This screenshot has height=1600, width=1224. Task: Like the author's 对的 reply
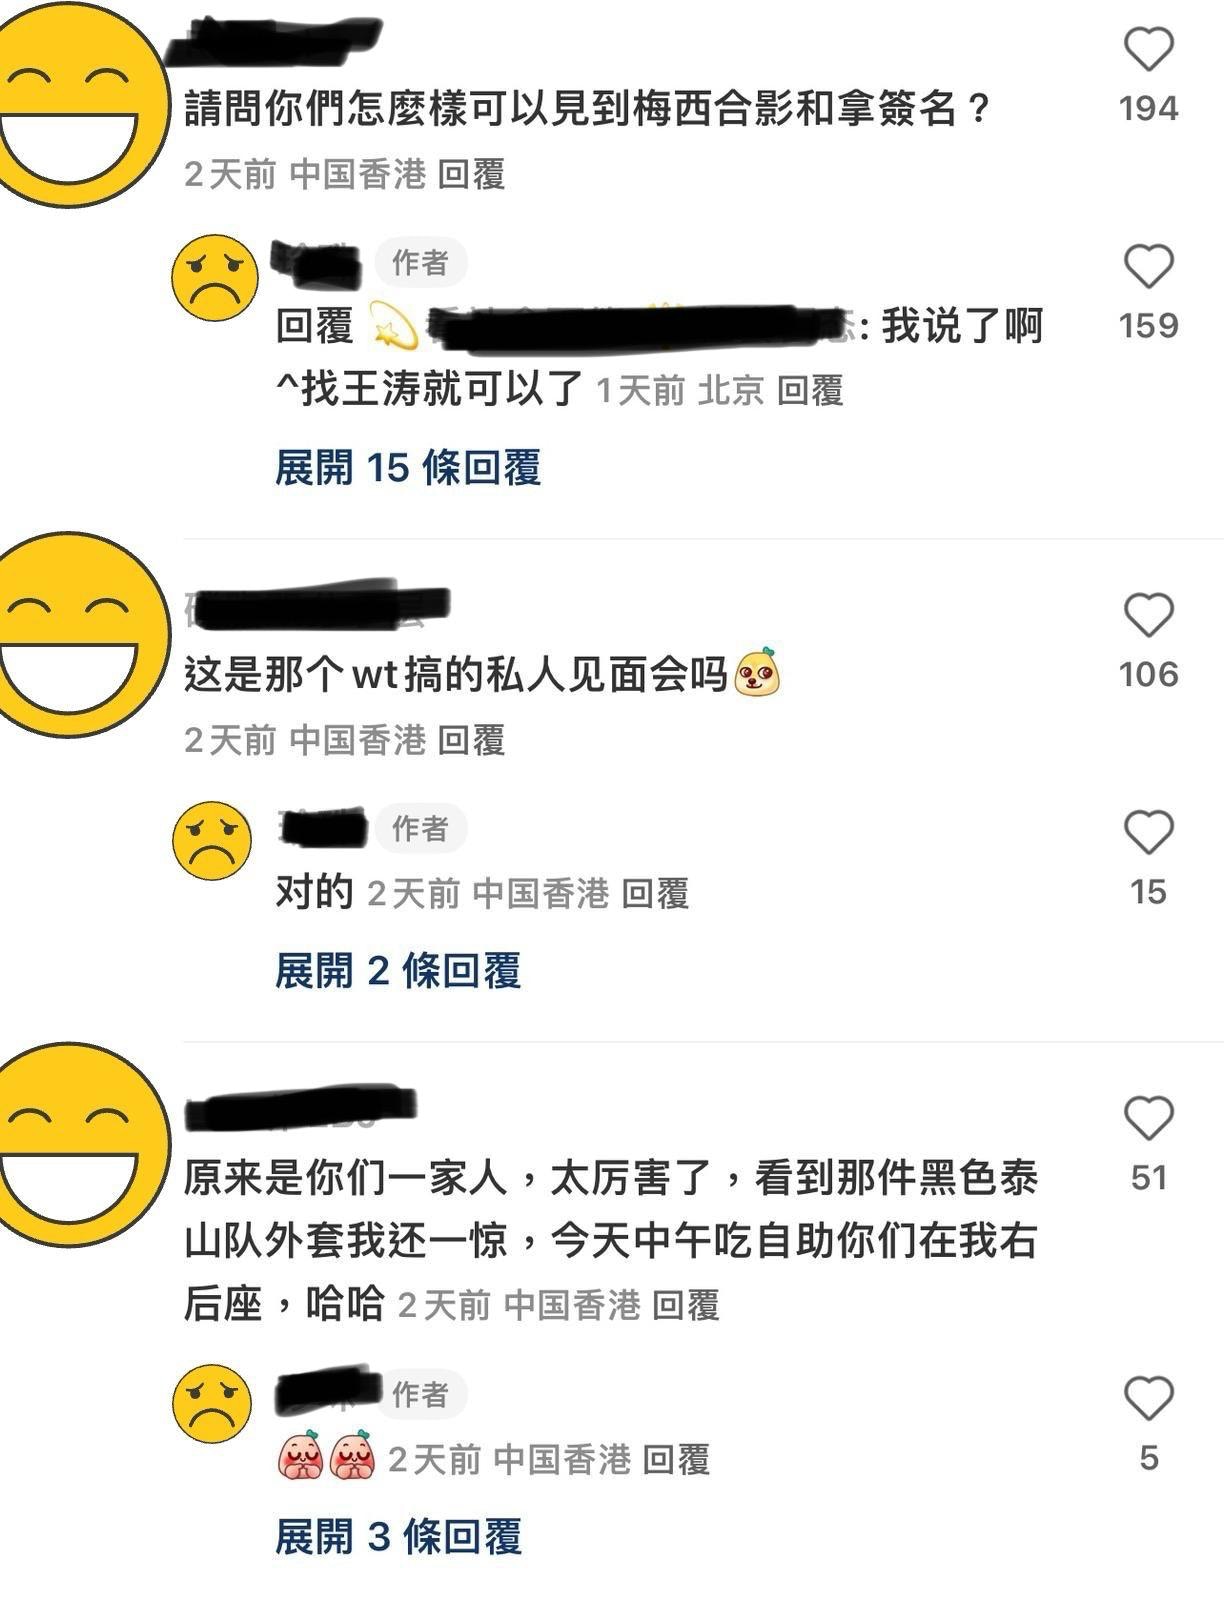coord(1148,832)
